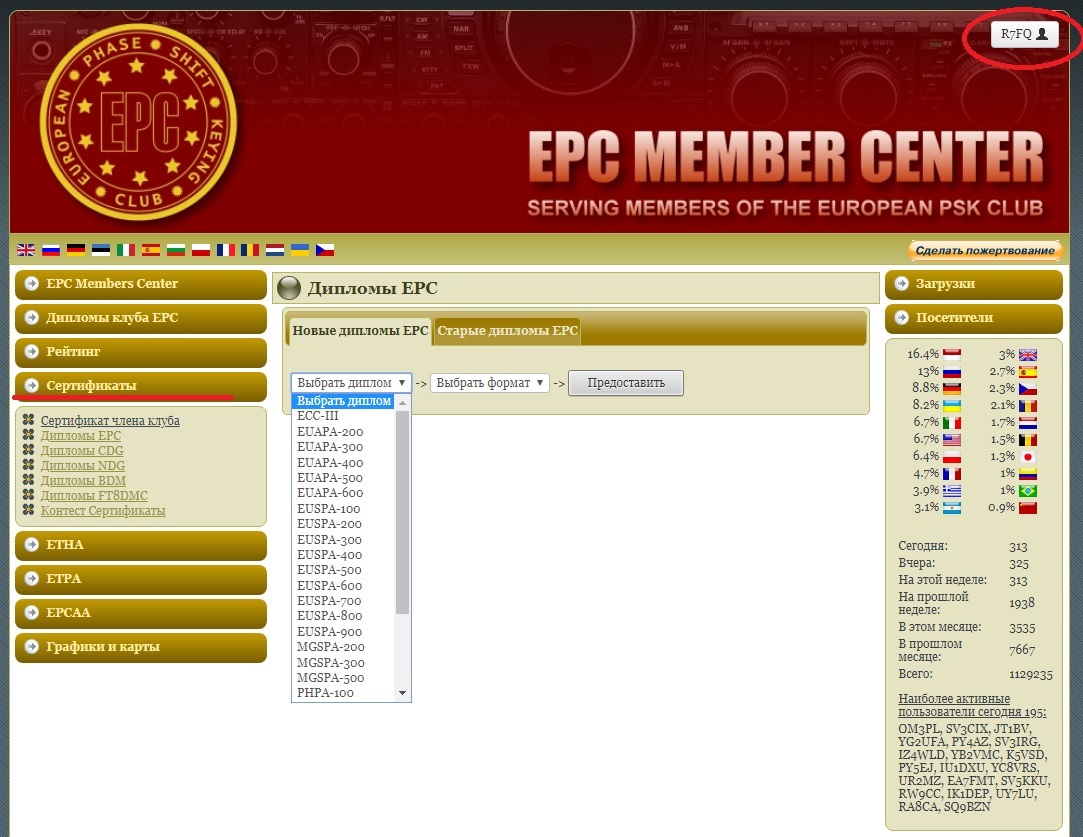Open the Дипломы FT8DMC link
The height and width of the screenshot is (837, 1083).
point(94,496)
